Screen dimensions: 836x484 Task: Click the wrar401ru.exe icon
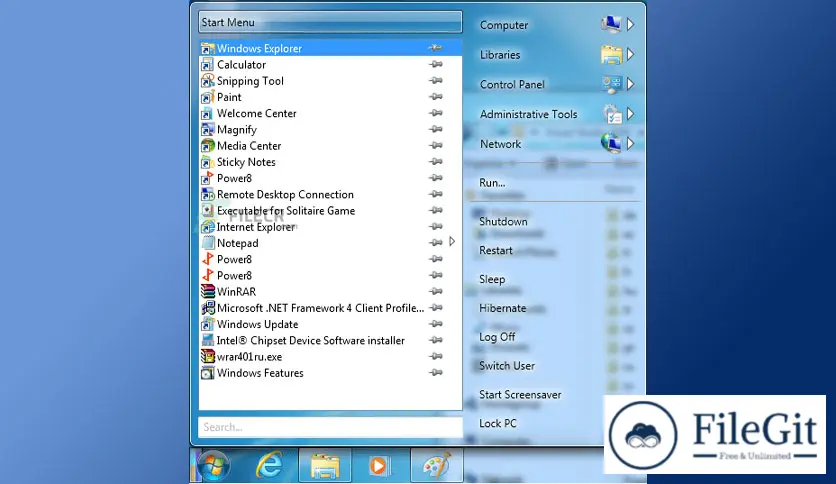[x=207, y=357]
